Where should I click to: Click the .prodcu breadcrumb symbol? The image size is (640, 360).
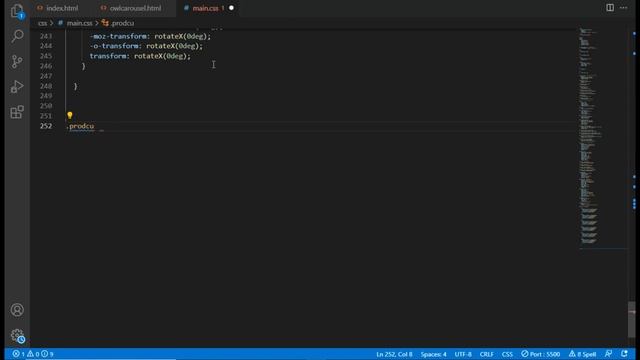[x=122, y=23]
